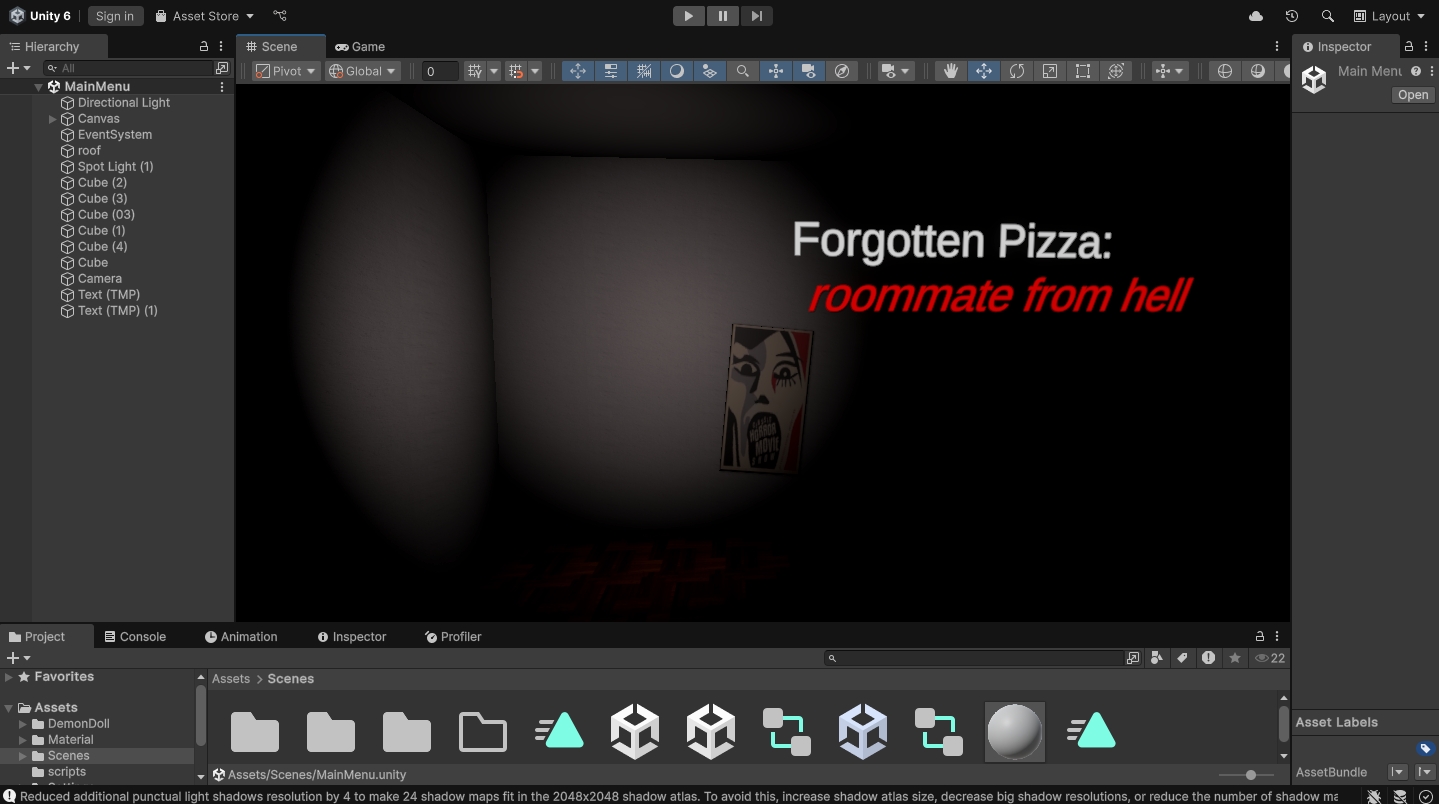Click the Sign in button
Viewport: 1439px width, 804px height.
pyautogui.click(x=115, y=15)
